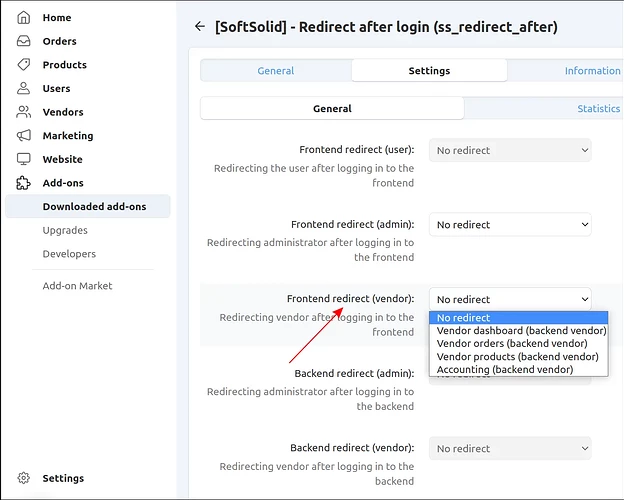Open Add-ons in the sidebar
This screenshot has height=500, width=624.
[63, 183]
